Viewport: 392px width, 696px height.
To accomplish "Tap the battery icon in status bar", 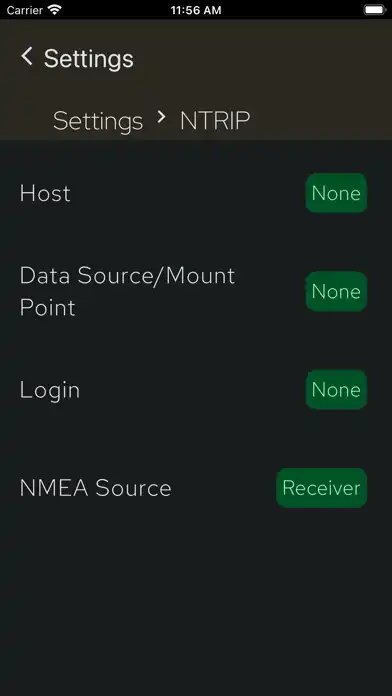I will point(375,10).
